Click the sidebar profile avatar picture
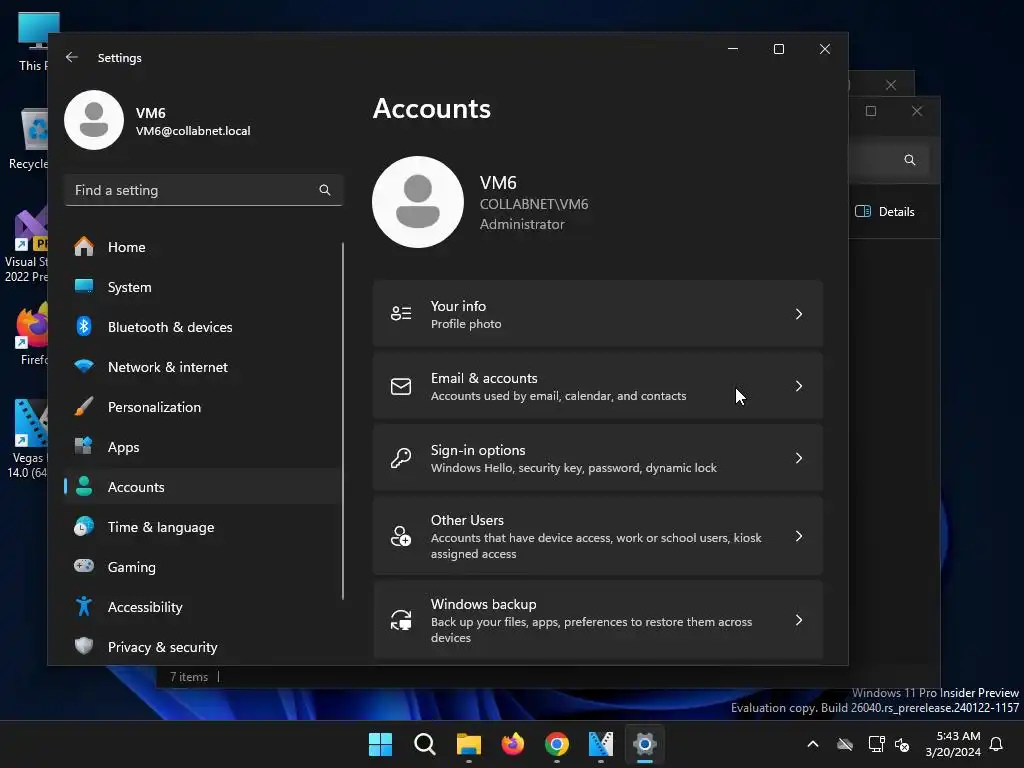 (94, 120)
